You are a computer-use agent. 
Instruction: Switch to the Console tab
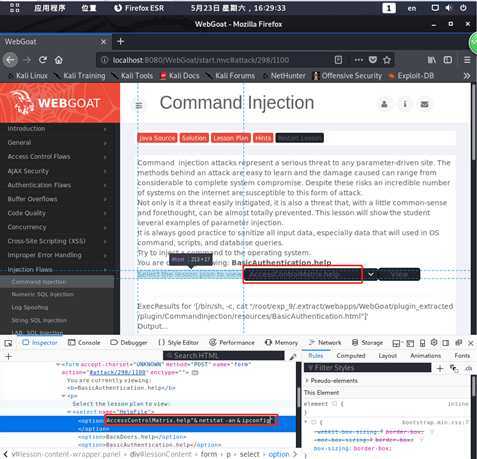84,343
